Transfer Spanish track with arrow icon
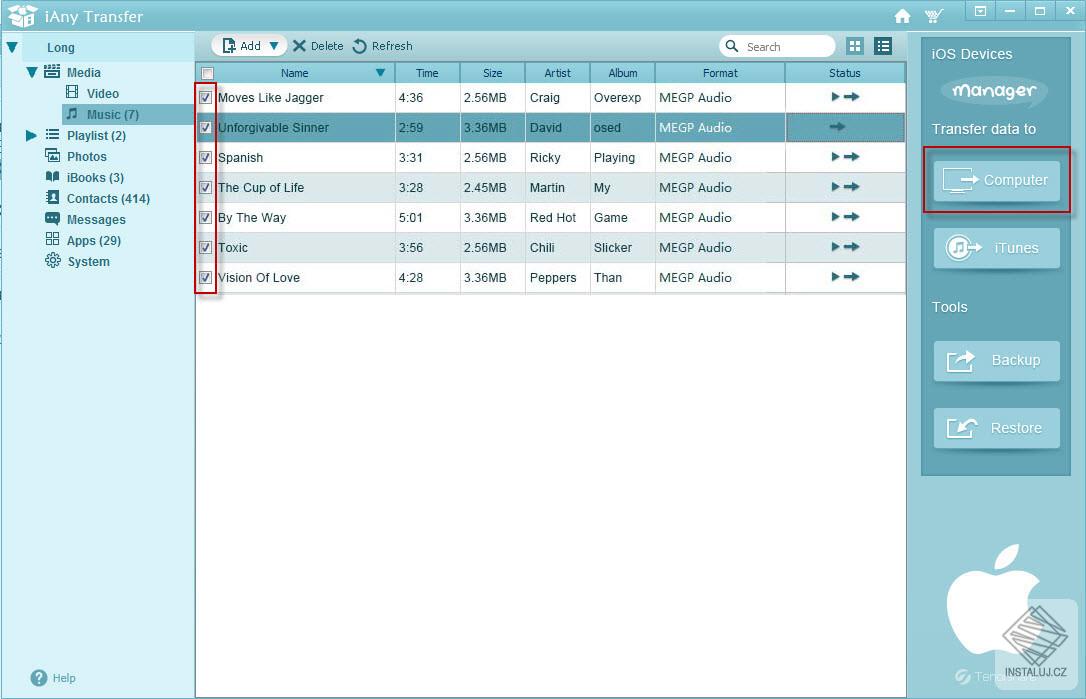 (x=852, y=157)
